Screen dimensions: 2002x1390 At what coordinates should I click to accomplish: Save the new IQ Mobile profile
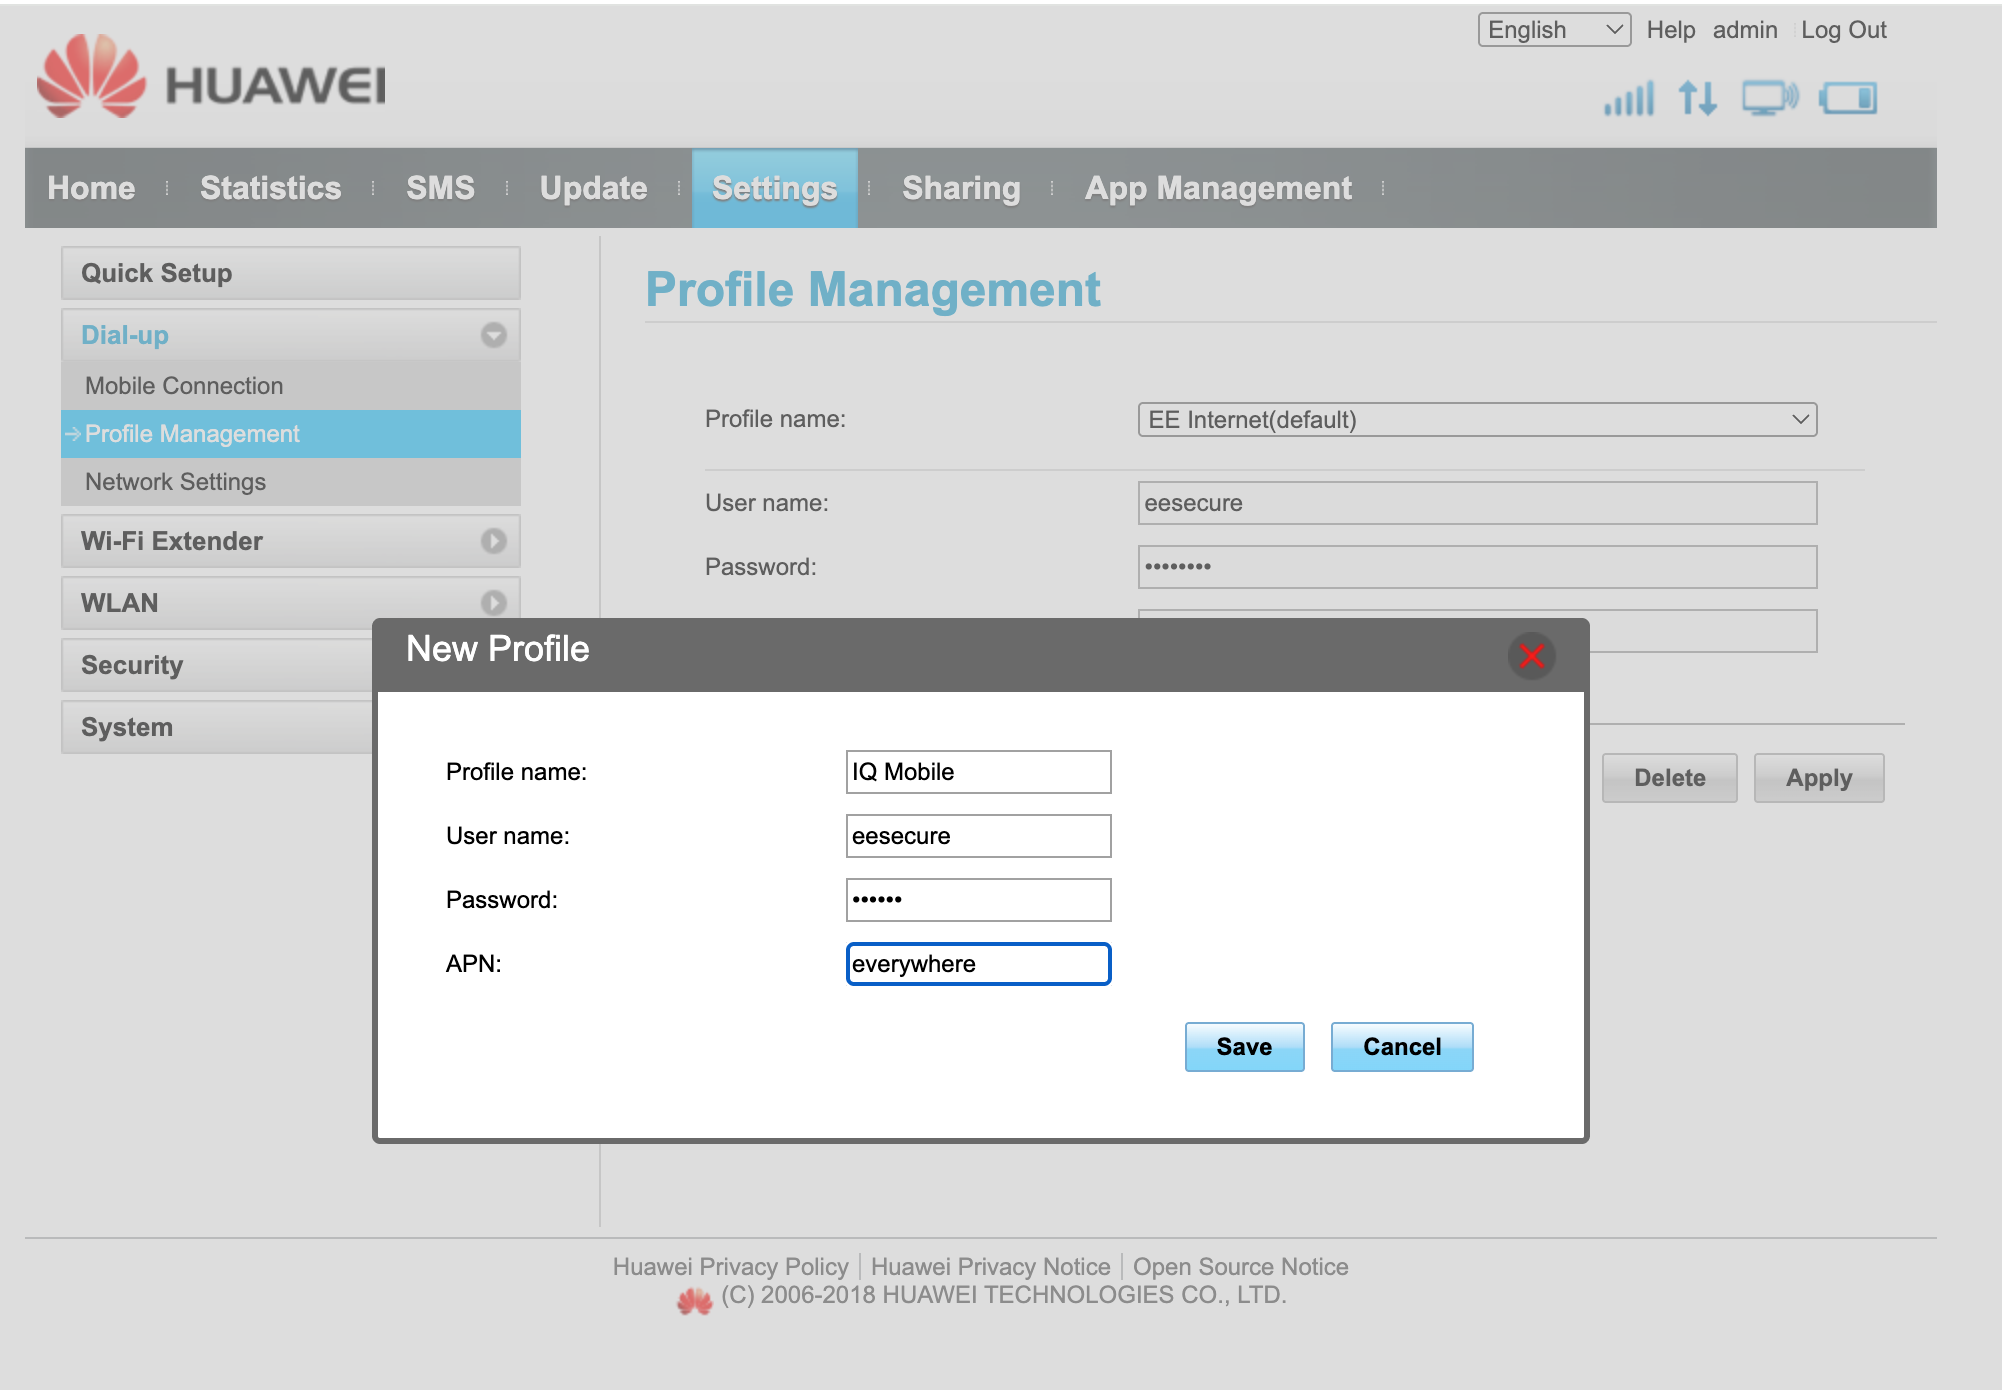[1244, 1047]
